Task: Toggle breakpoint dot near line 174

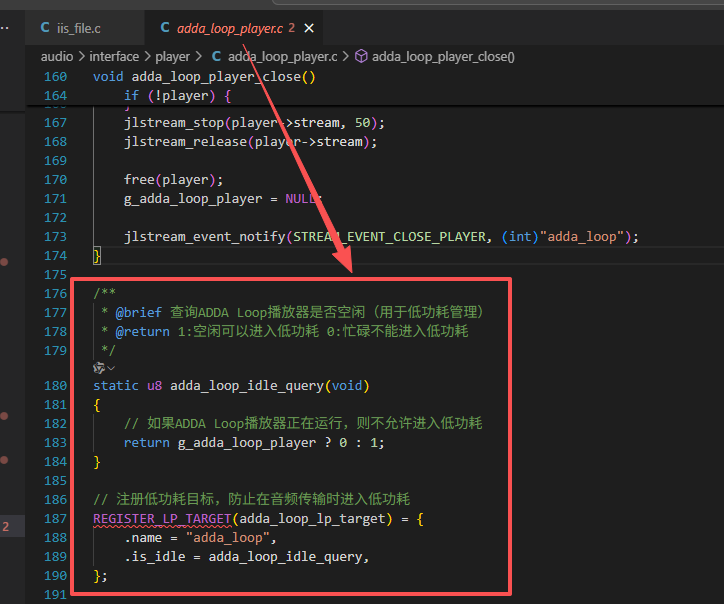Action: [4, 262]
